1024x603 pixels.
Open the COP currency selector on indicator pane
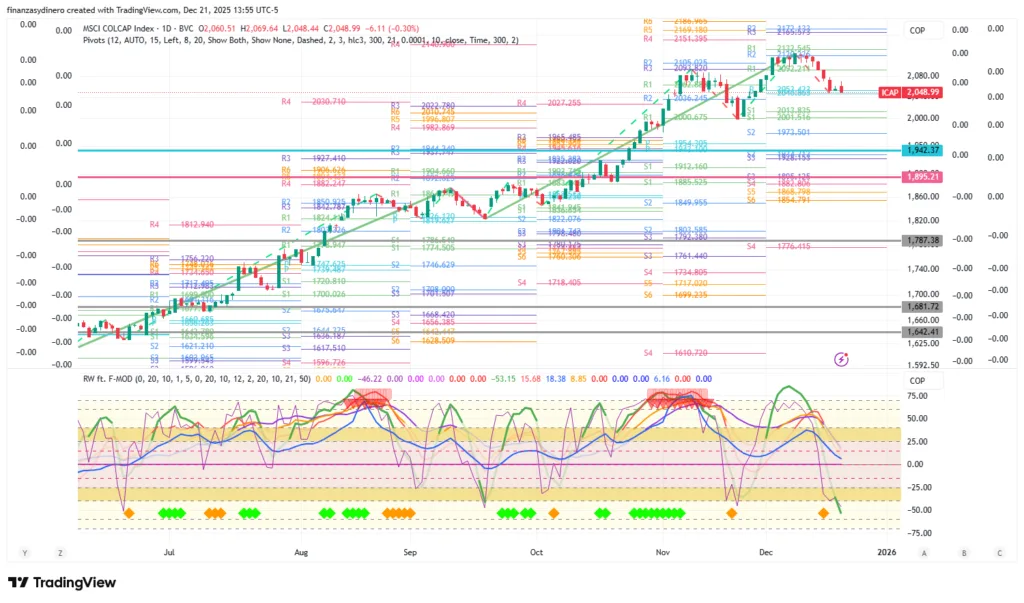(917, 381)
